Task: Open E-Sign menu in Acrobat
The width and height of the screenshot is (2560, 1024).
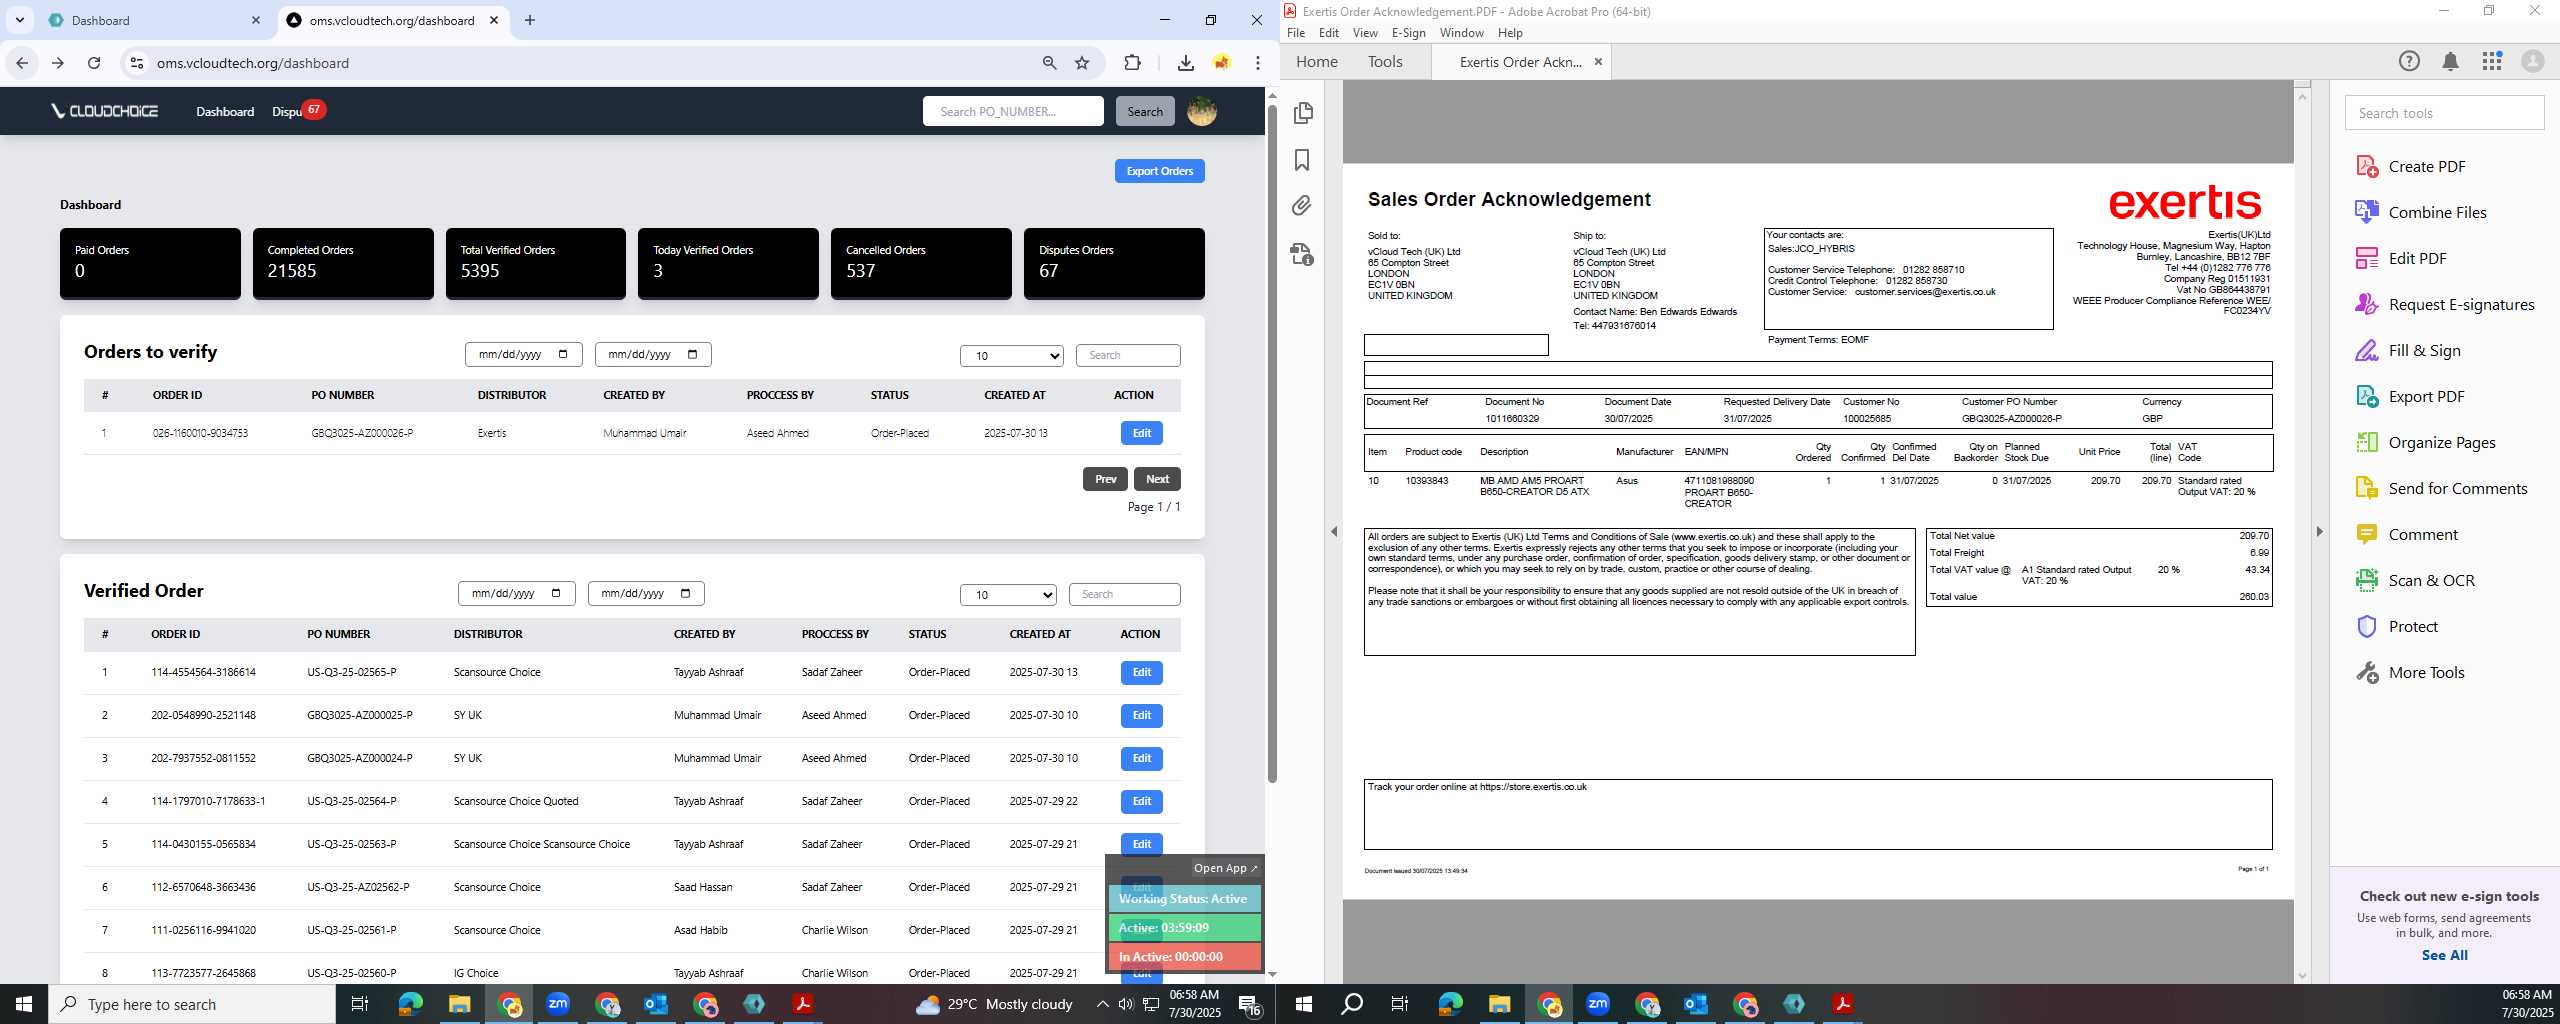Action: (x=1409, y=33)
